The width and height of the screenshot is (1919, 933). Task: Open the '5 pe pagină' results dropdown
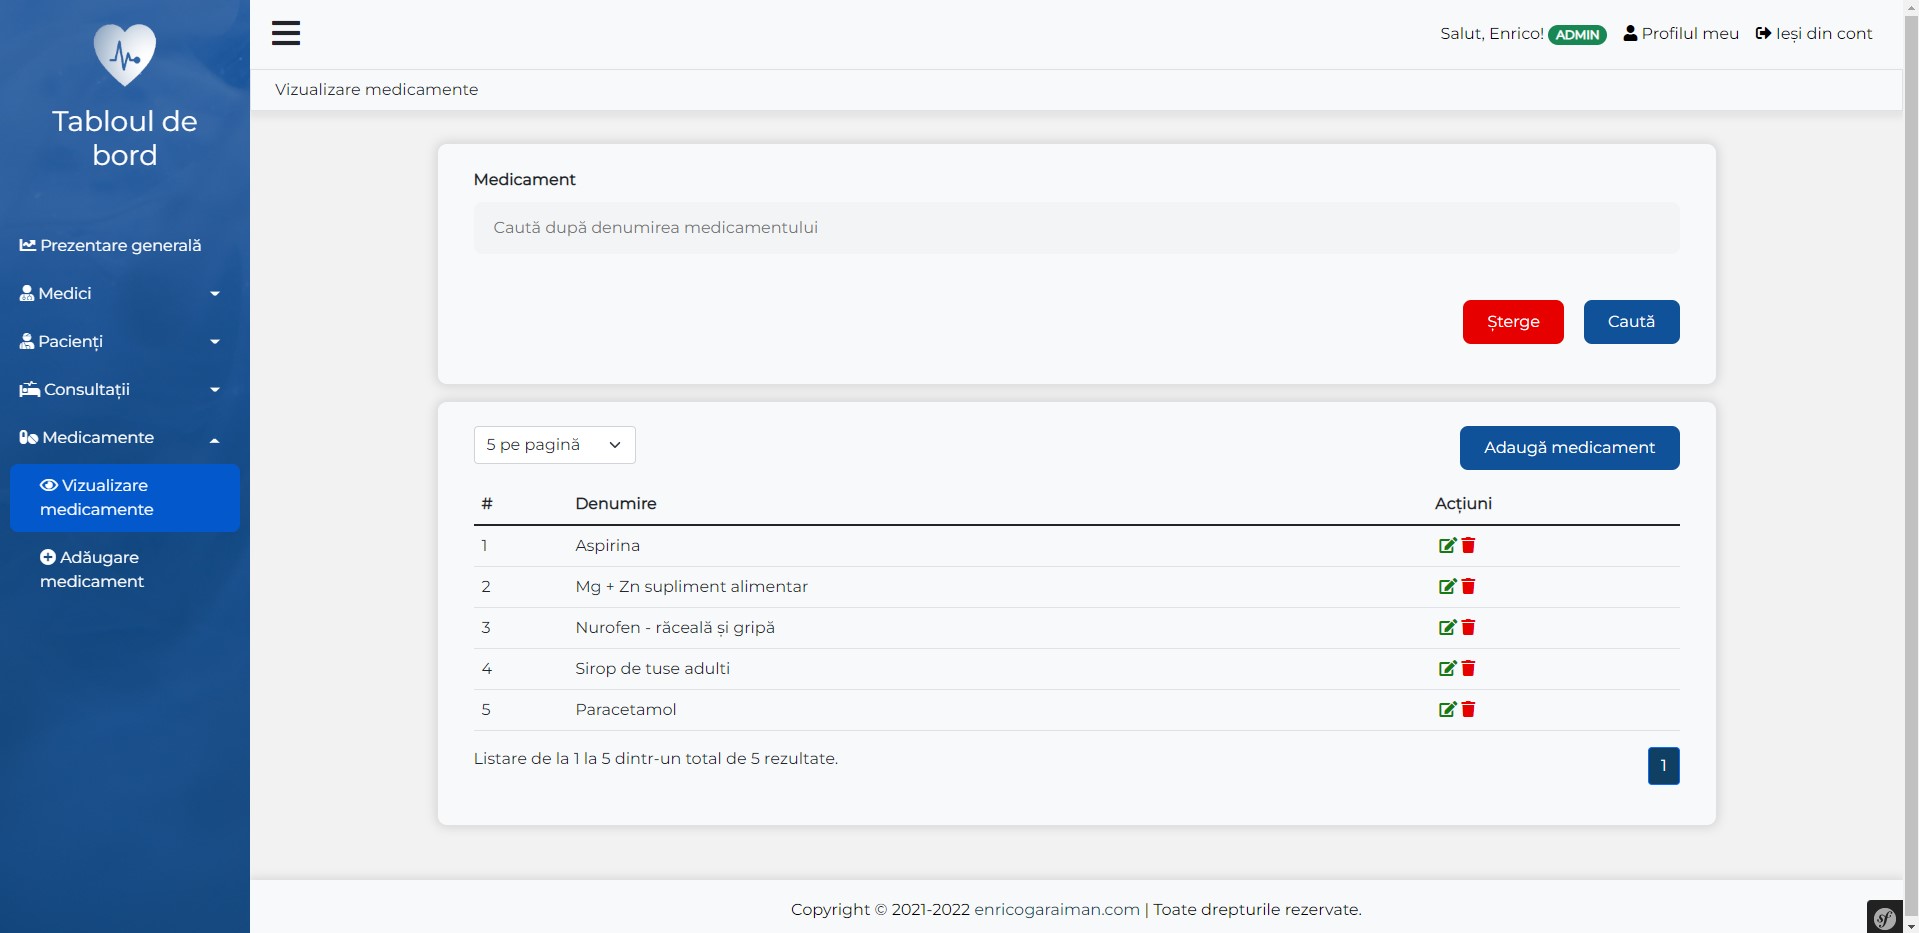click(555, 444)
